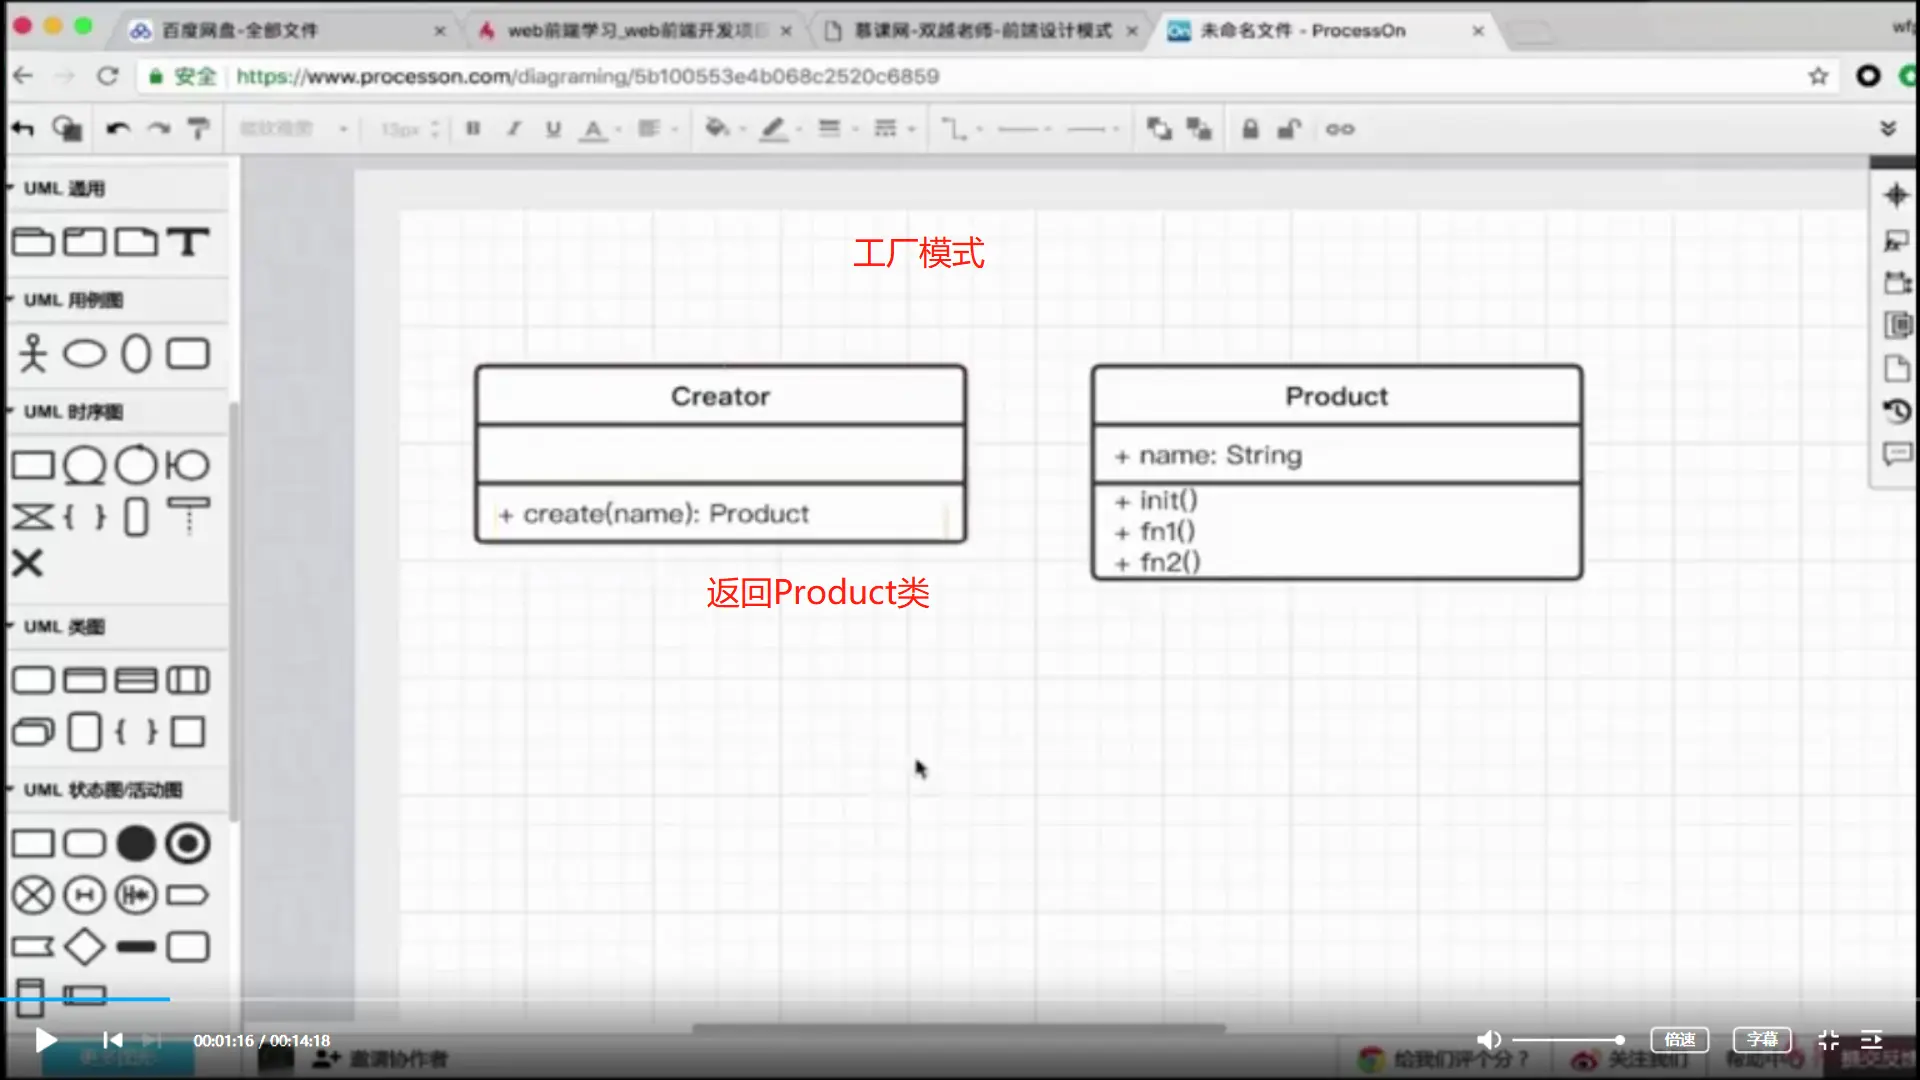The width and height of the screenshot is (1920, 1080).
Task: Select the UML actor stick figure shape
Action: click(33, 353)
